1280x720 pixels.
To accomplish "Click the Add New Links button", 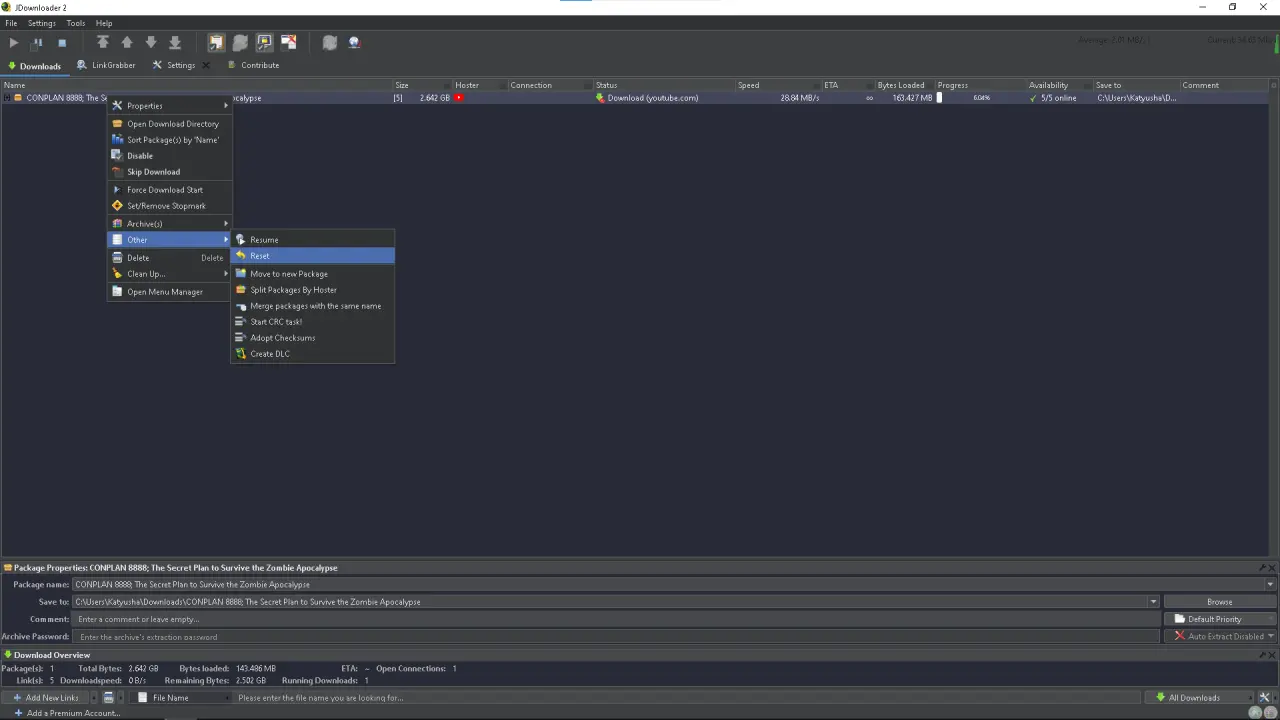I will tap(46, 697).
